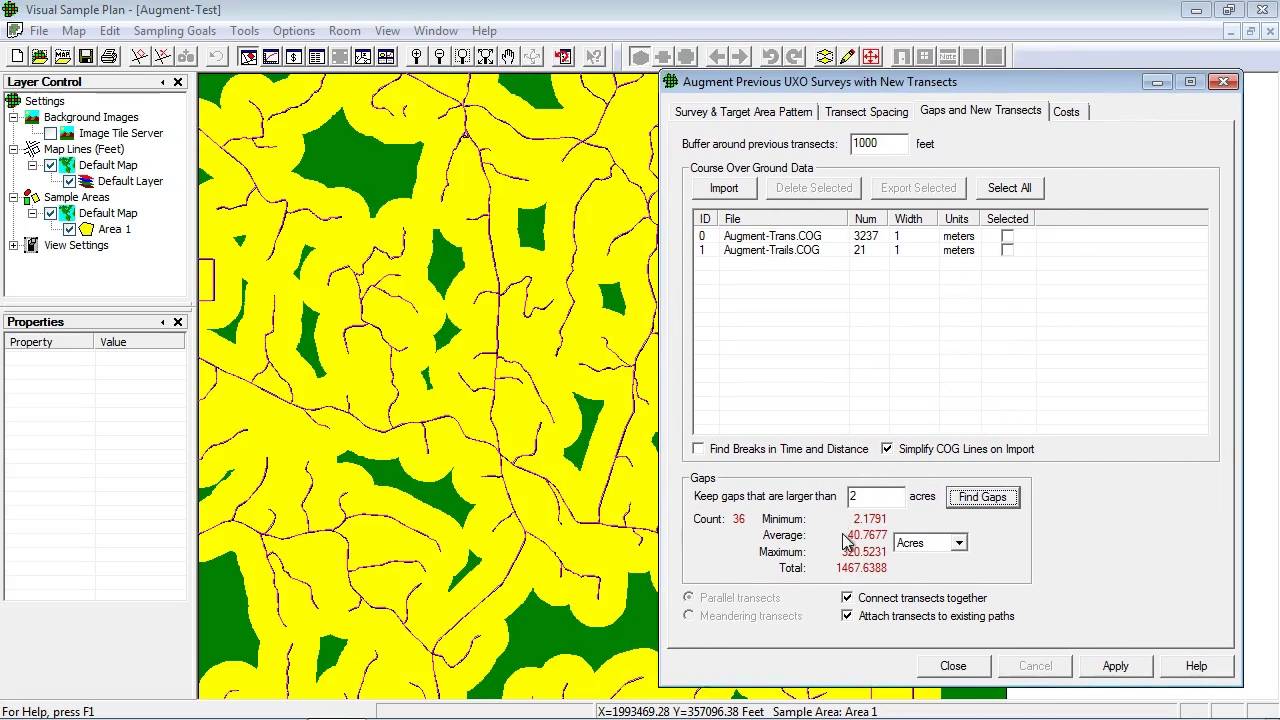
Task: Click the yellow layers toolbar icon
Action: click(825, 57)
